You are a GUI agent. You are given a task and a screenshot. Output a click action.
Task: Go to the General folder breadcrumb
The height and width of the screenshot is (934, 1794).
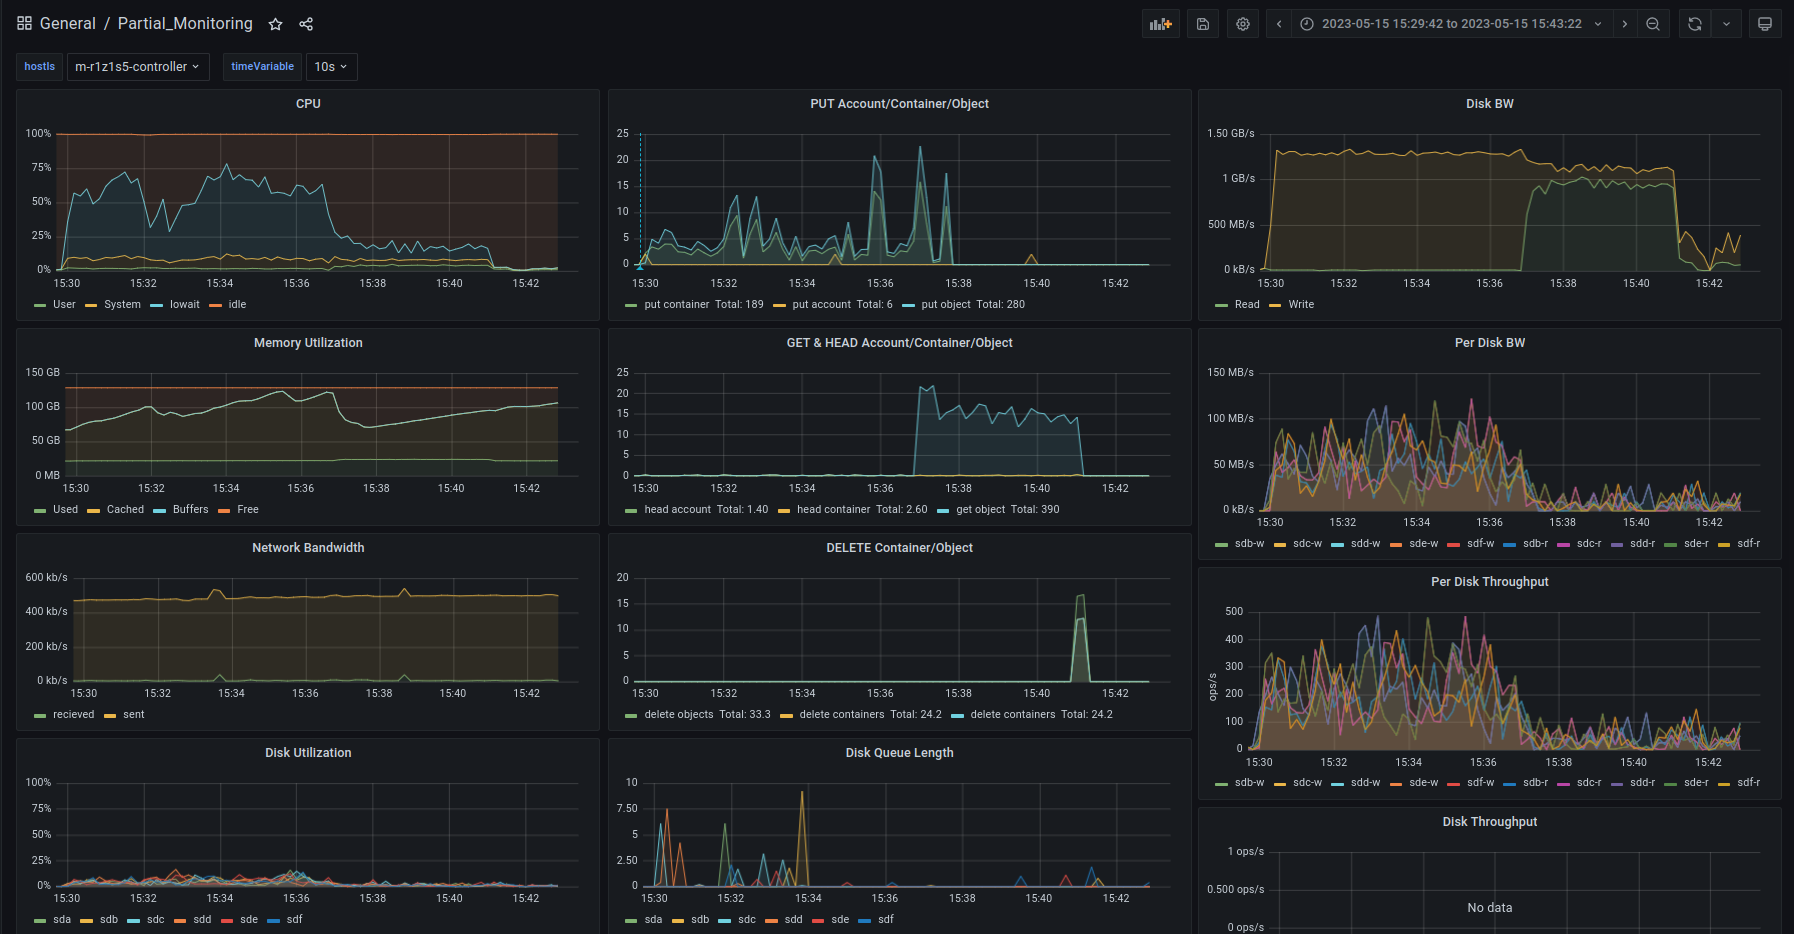pyautogui.click(x=68, y=24)
